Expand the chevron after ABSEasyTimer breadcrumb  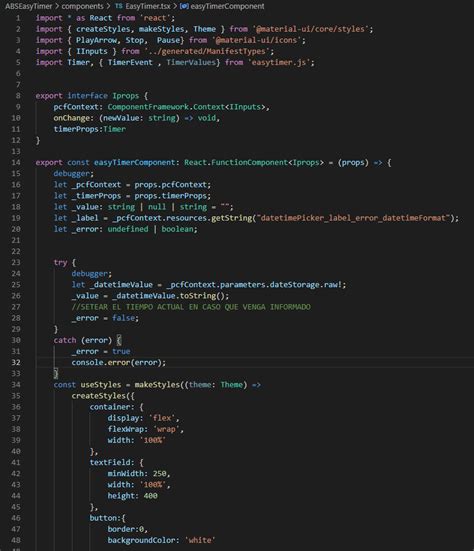pyautogui.click(x=57, y=6)
